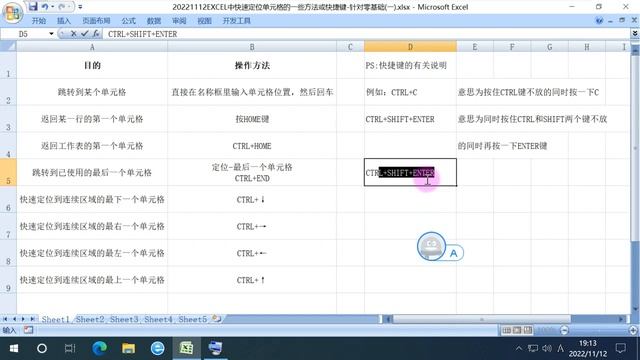Switch to Sheet3 tab
The width and height of the screenshot is (640, 360).
click(124, 319)
